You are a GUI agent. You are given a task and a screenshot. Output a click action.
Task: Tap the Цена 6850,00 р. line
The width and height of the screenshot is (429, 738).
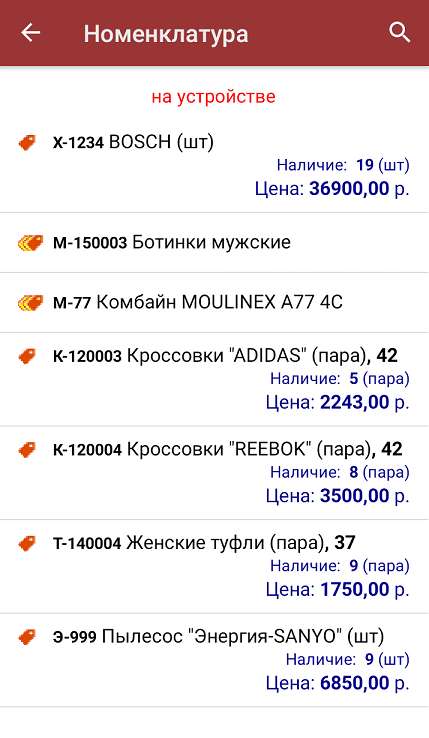coord(337,683)
